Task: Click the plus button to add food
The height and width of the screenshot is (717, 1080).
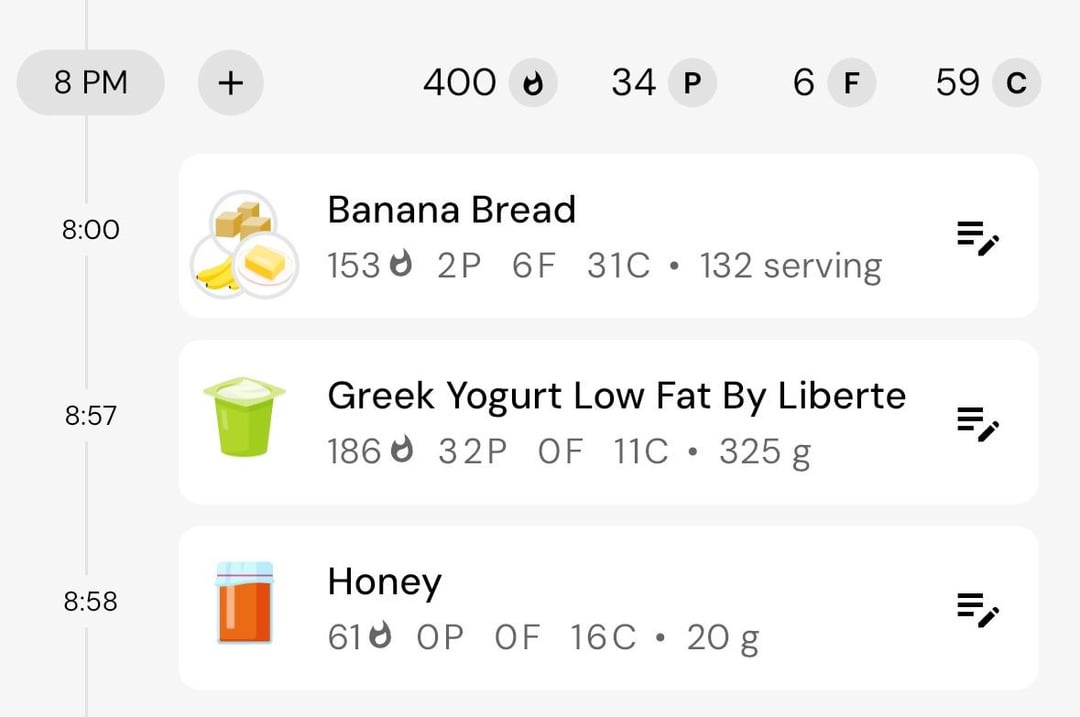Action: [231, 83]
